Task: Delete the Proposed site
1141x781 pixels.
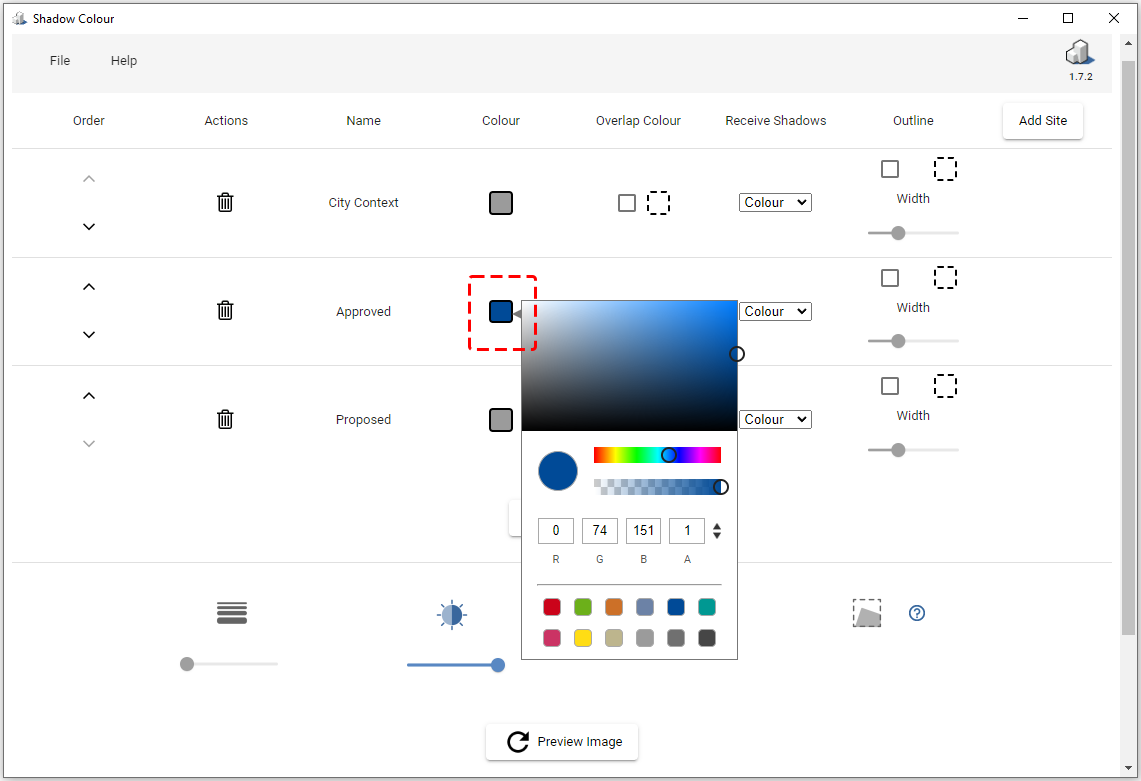Action: click(225, 419)
